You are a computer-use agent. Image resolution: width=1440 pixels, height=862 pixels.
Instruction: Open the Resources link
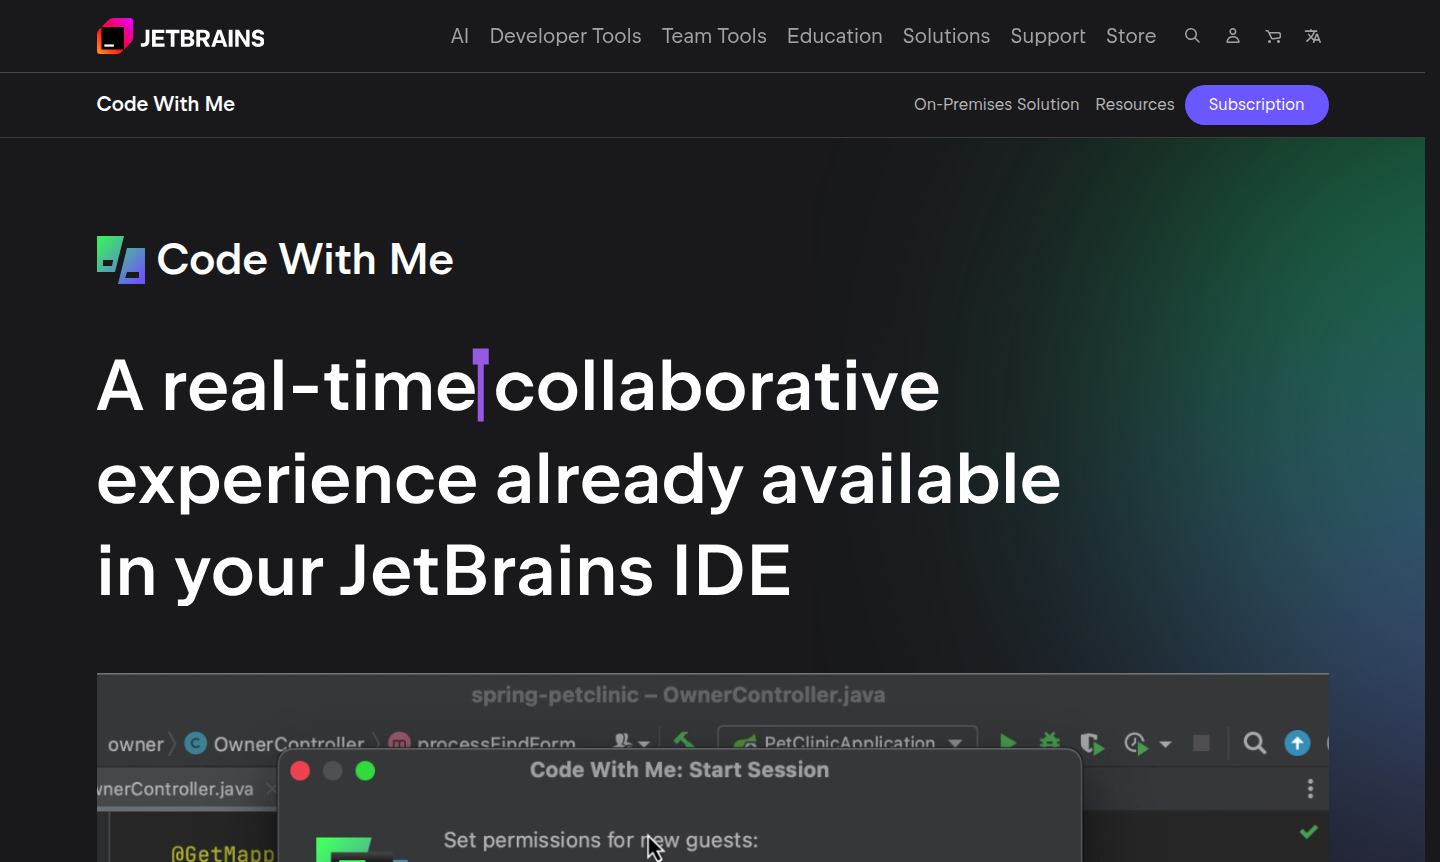(x=1134, y=104)
